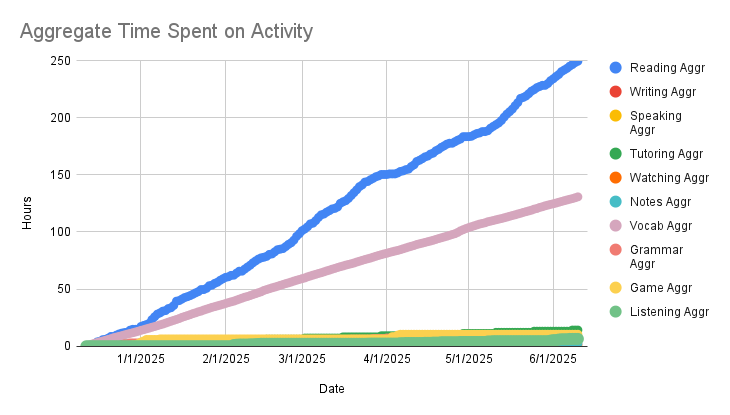
Task: Click the Speaking Aggr legend color dot
Action: click(616, 116)
